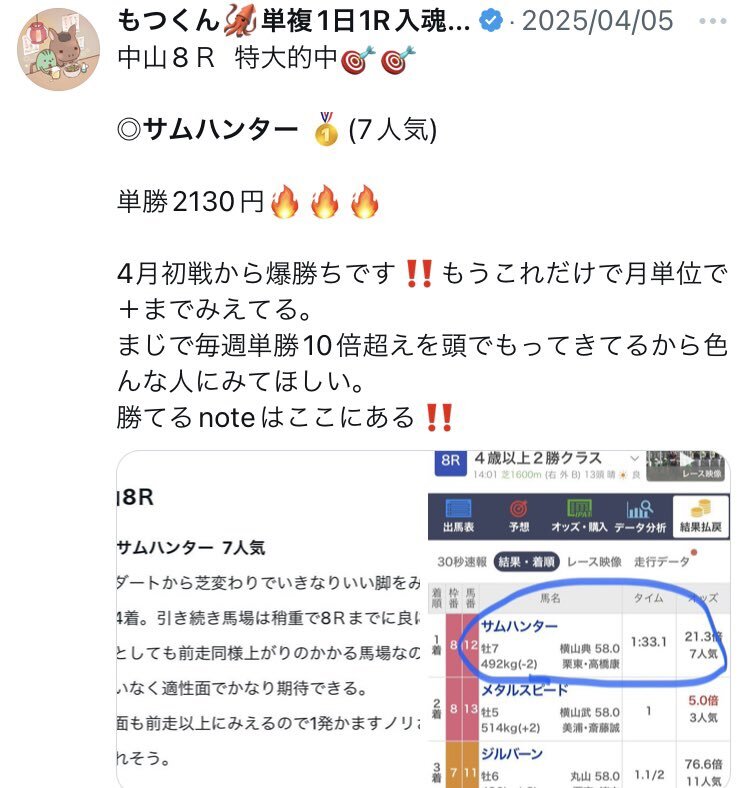Select the 結果・着順 pill tab
749x788 pixels.
point(526,562)
